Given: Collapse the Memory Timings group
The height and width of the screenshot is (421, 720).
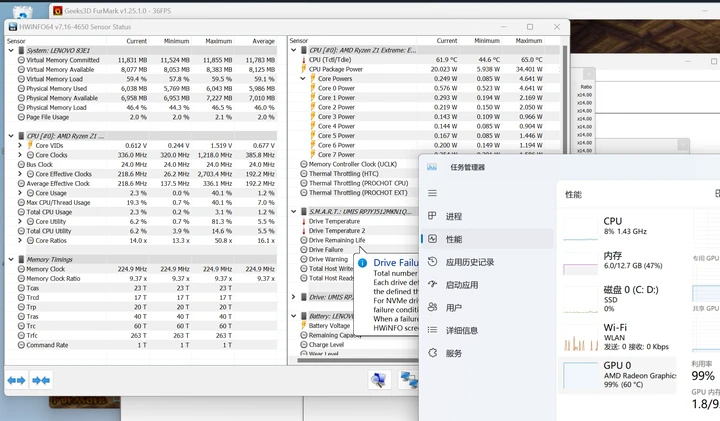Looking at the screenshot, I should coord(11,259).
